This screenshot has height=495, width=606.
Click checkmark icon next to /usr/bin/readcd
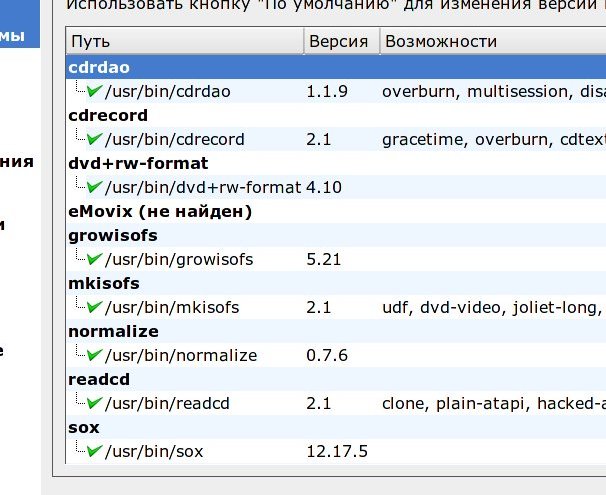[x=95, y=403]
